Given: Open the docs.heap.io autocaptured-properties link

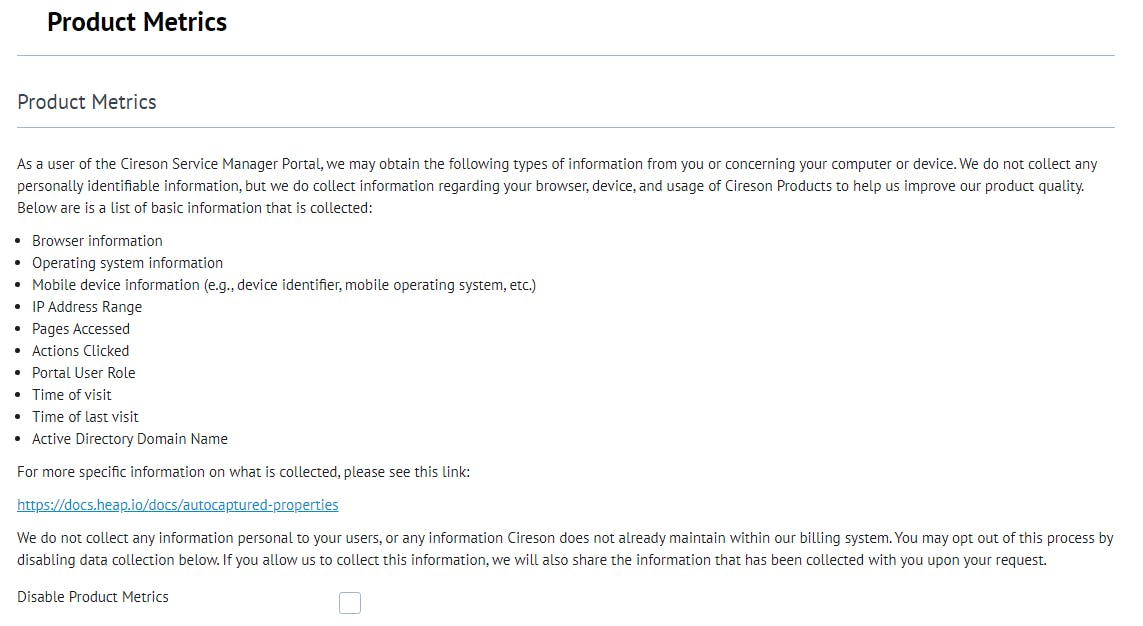Looking at the screenshot, I should [x=178, y=505].
